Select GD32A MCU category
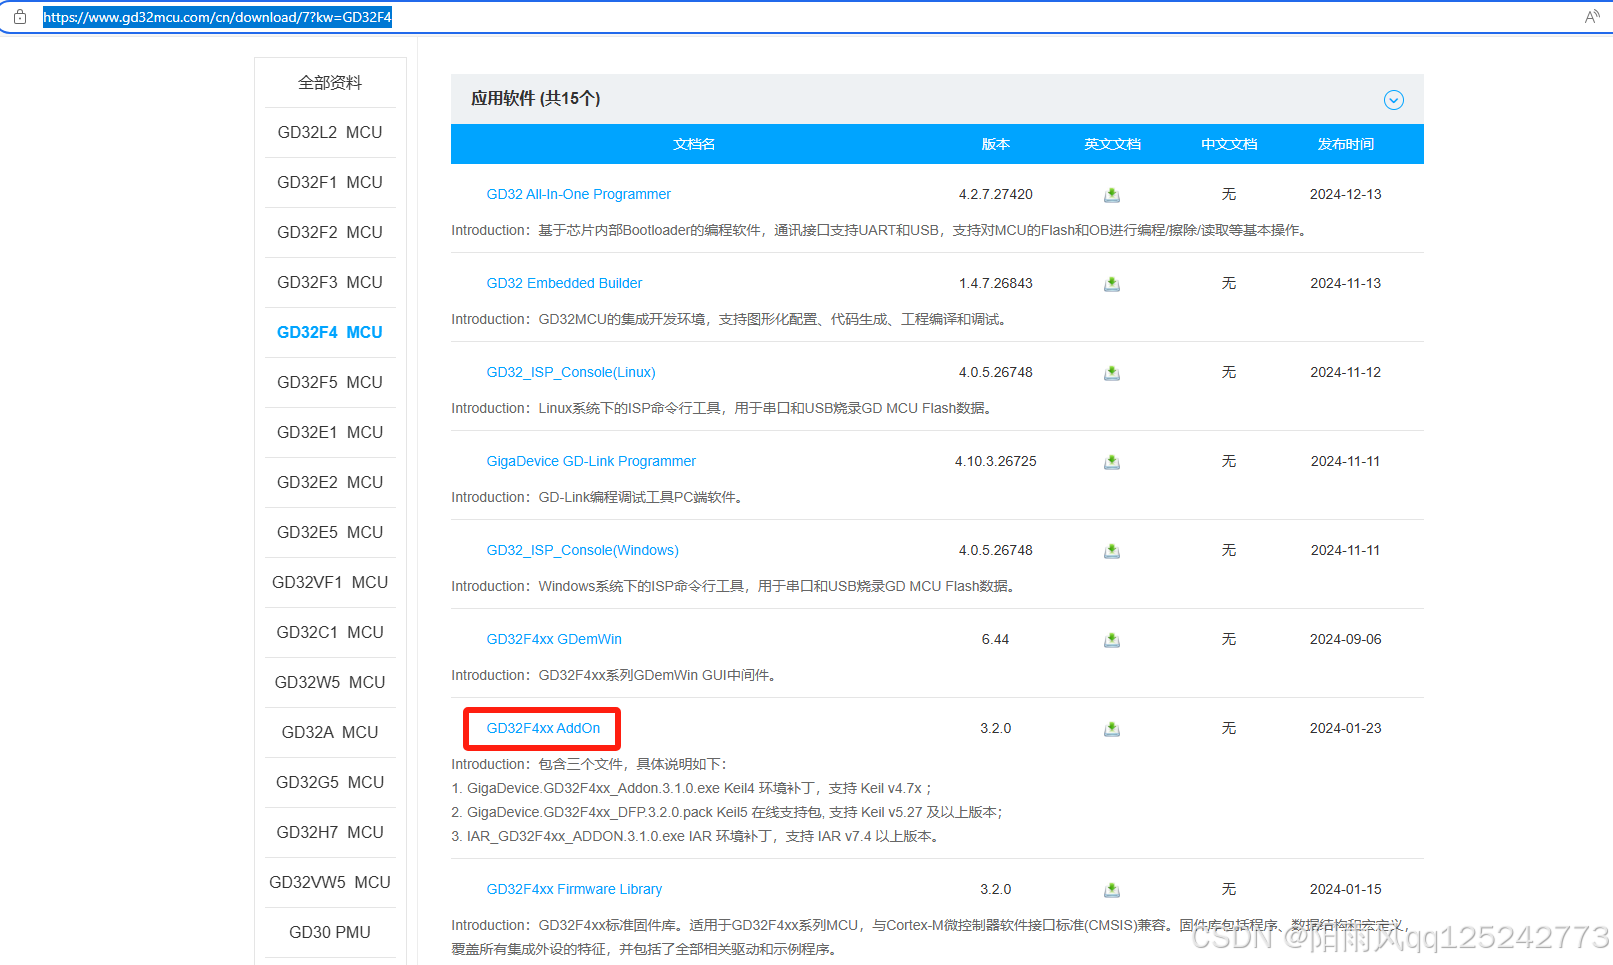Screen dimensions: 1613x965 click(330, 733)
